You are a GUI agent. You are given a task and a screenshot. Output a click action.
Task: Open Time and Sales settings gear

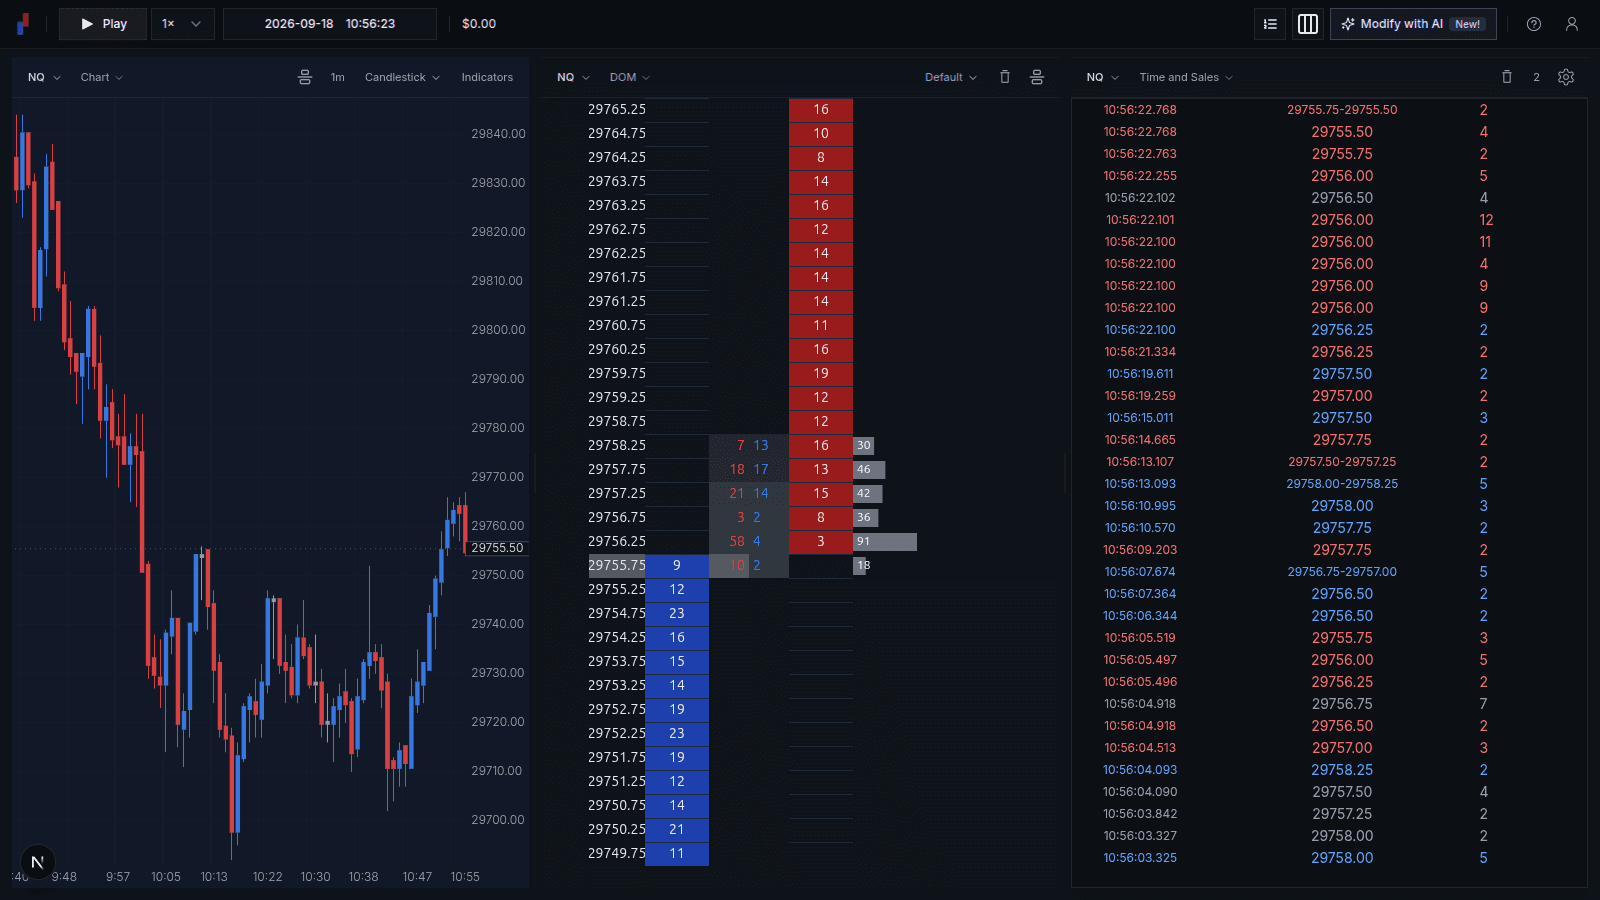tap(1566, 77)
